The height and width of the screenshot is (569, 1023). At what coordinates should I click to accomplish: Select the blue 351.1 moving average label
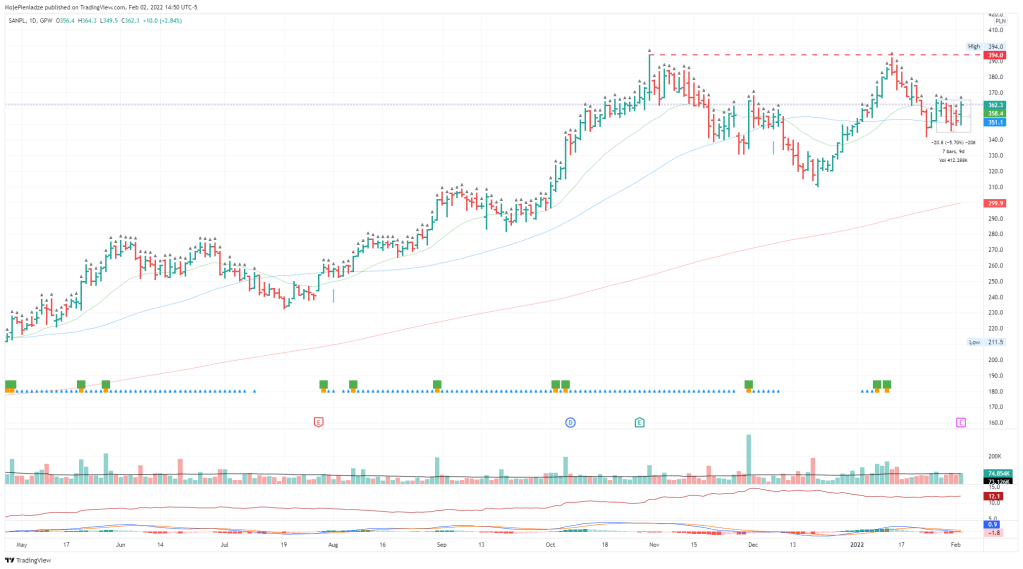point(995,122)
